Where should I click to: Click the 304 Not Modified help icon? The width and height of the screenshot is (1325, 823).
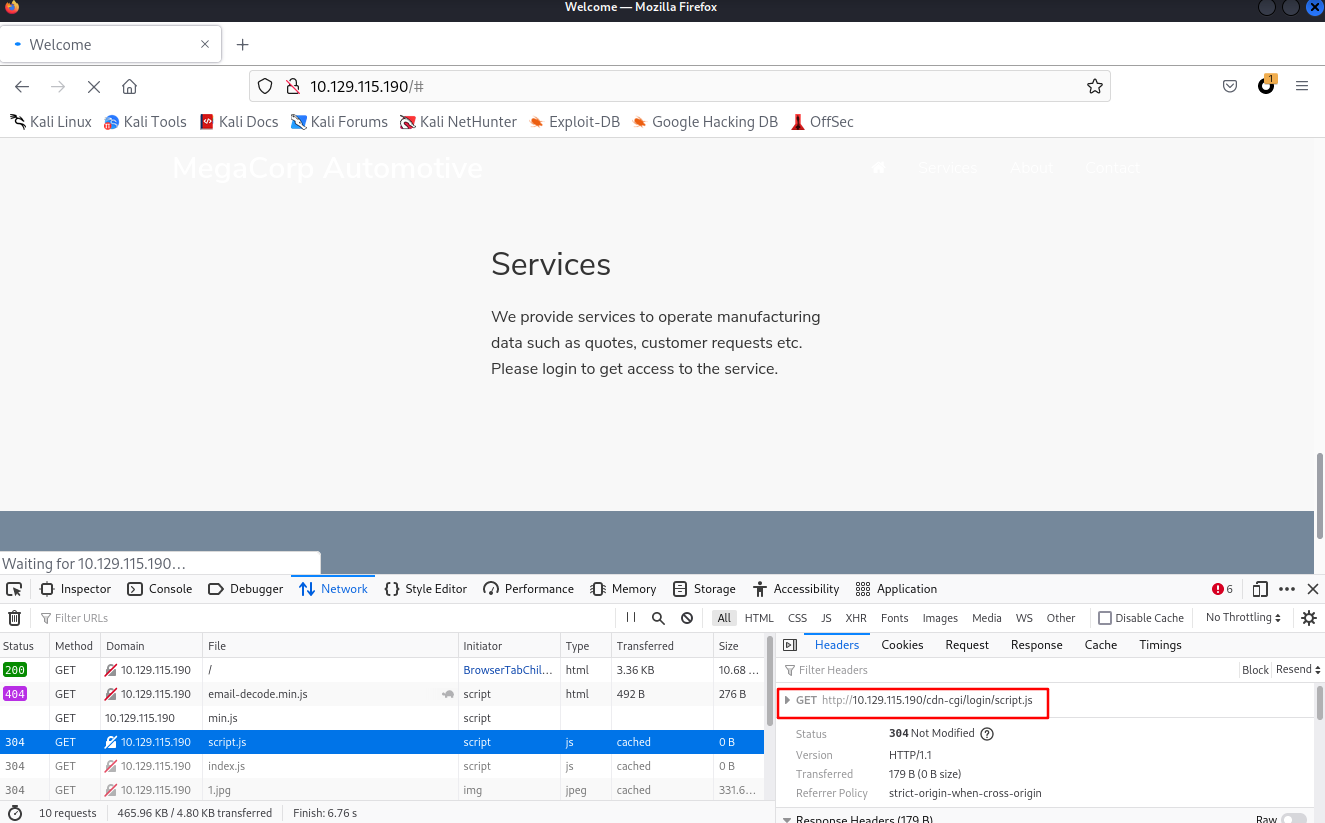point(987,733)
